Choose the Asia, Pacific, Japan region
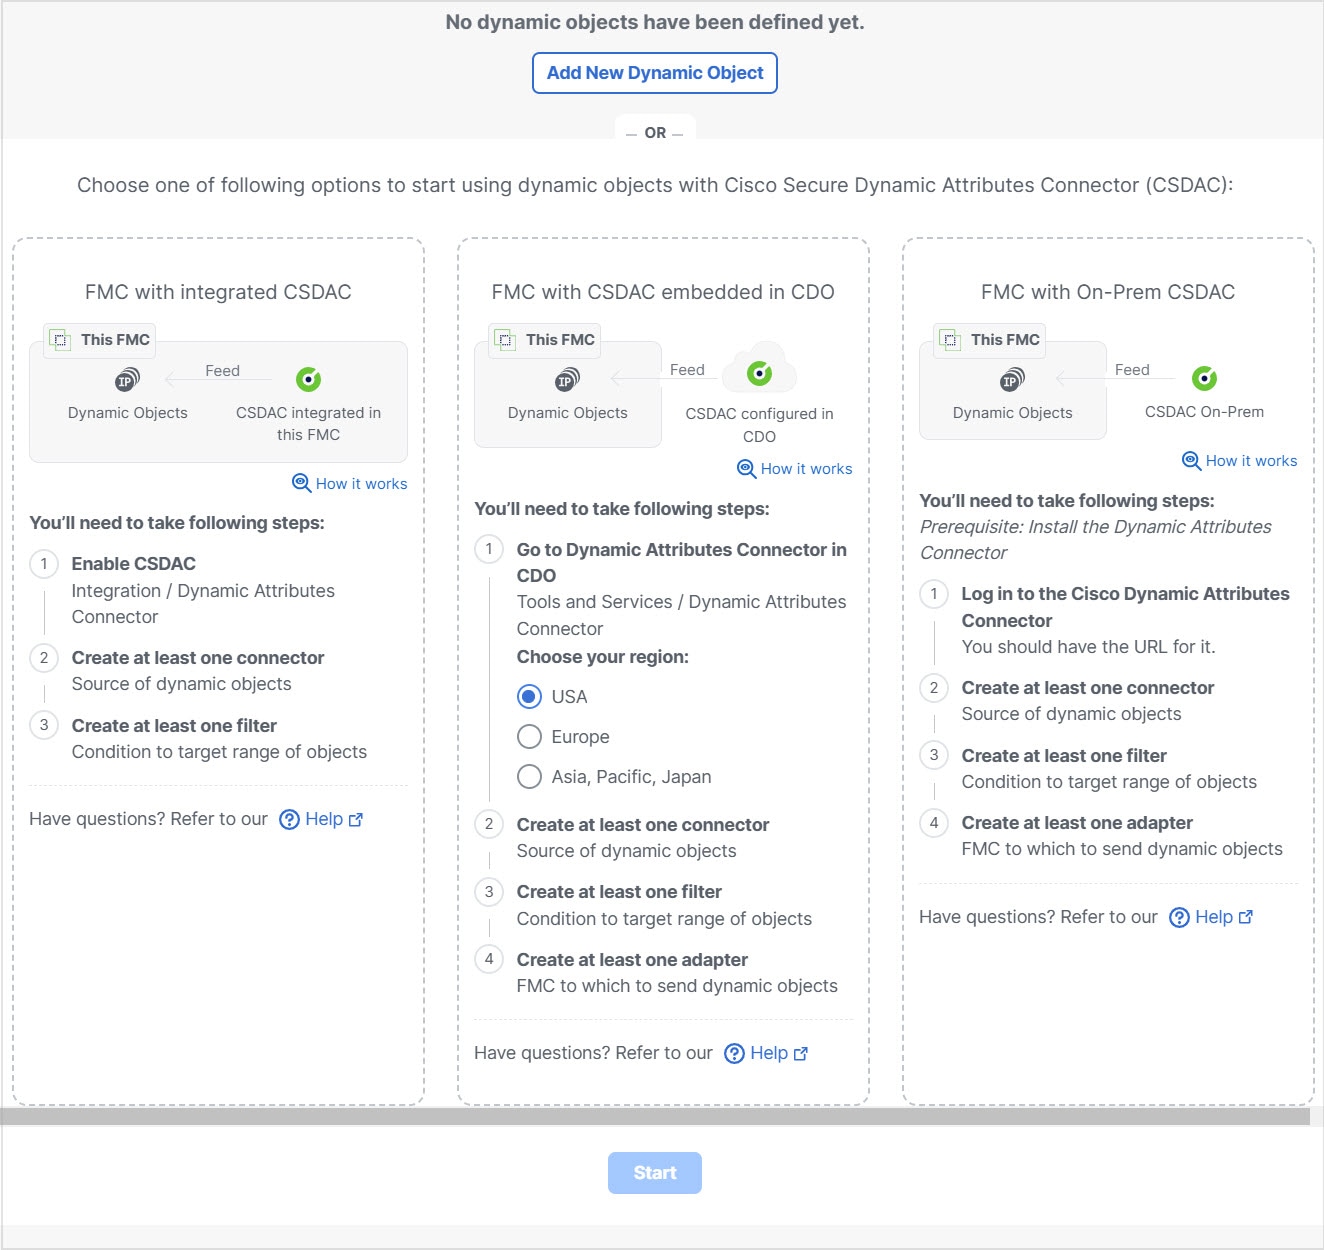The height and width of the screenshot is (1250, 1324). coord(529,776)
